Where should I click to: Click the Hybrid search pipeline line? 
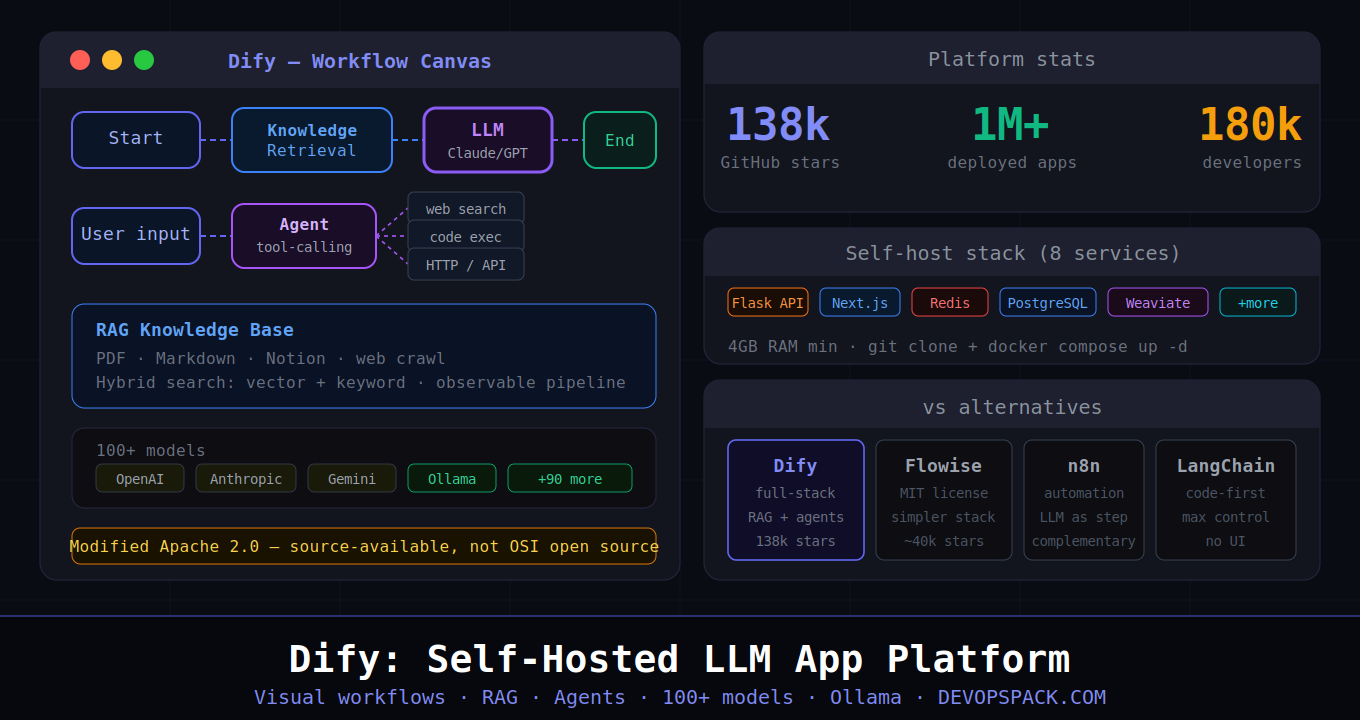point(361,382)
